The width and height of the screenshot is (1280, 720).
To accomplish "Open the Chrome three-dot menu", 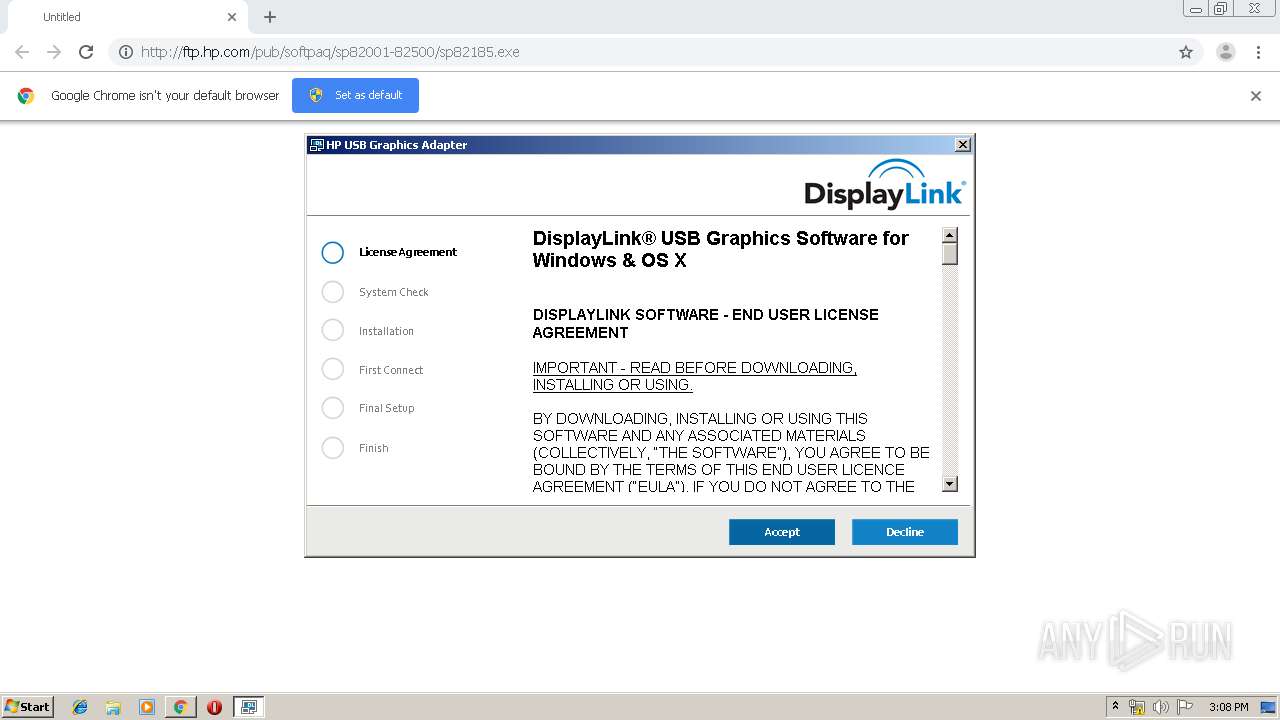I will 1258,52.
